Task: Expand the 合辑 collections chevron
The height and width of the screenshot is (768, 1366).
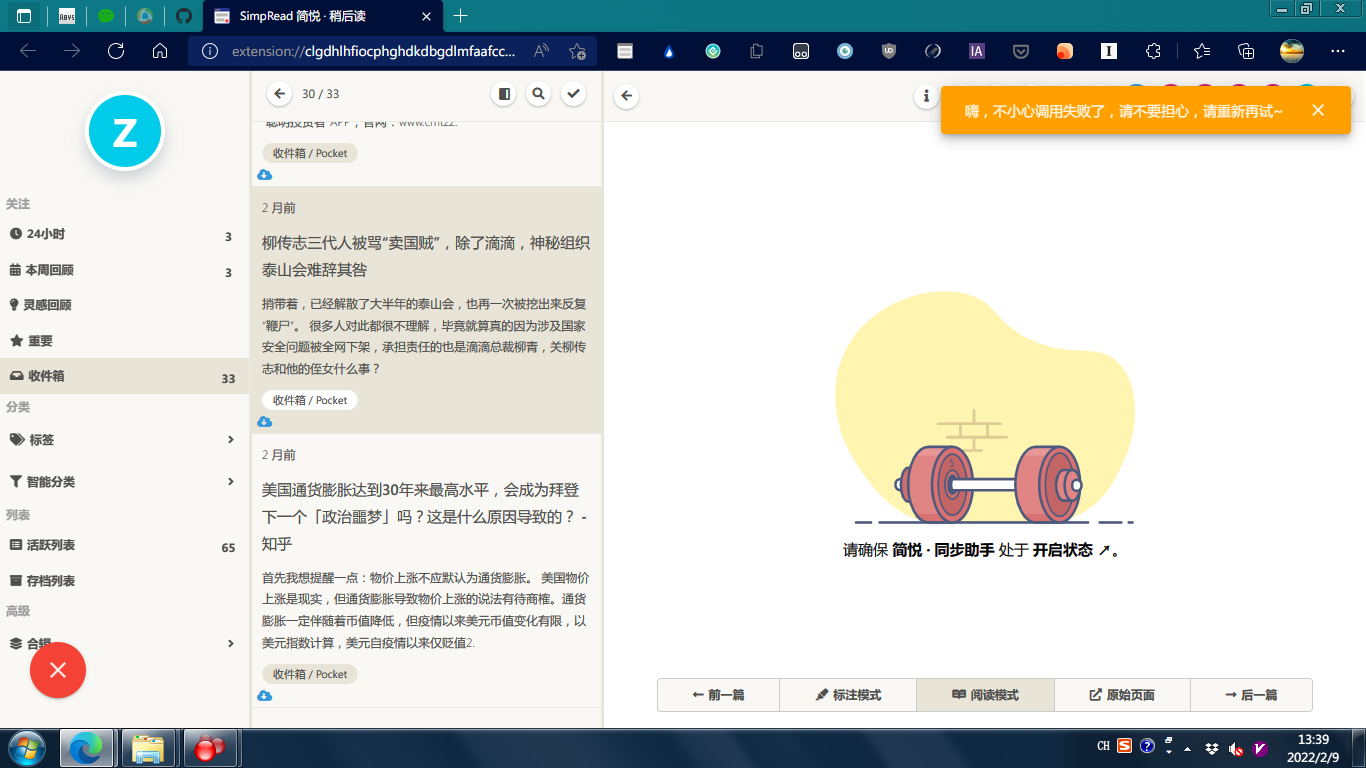Action: pyautogui.click(x=231, y=644)
